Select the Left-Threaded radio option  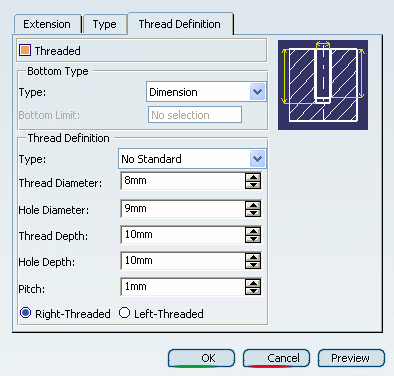[x=124, y=313]
